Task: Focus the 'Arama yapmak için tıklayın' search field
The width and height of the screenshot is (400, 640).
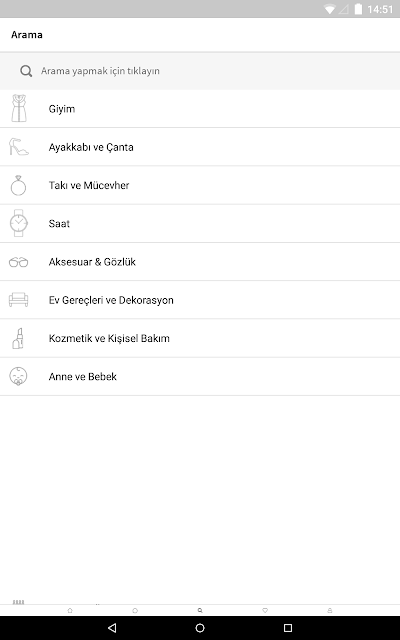Action: [200, 71]
